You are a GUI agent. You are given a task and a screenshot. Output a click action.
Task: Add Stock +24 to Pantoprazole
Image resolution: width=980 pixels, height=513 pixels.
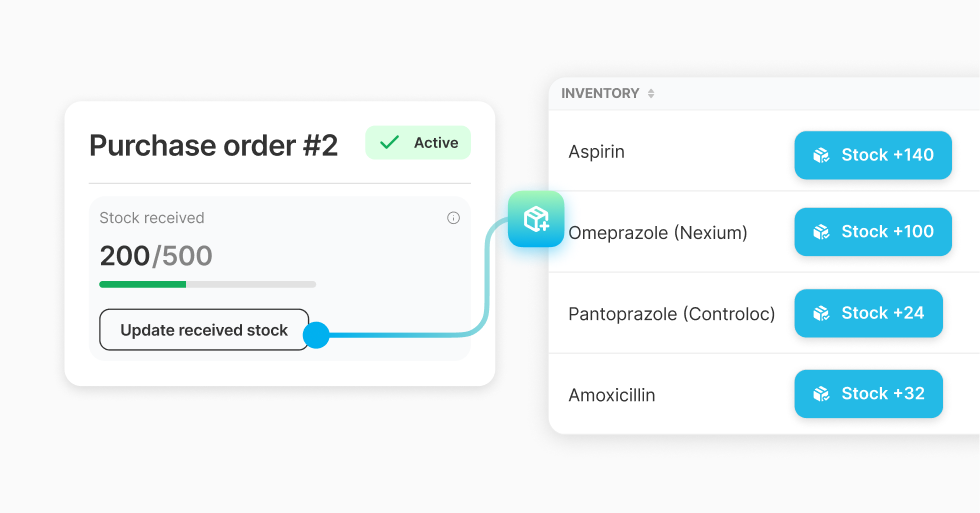pos(868,313)
